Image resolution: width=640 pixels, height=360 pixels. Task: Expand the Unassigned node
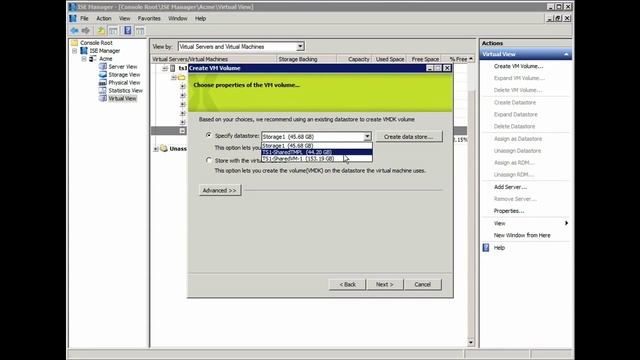[156, 149]
